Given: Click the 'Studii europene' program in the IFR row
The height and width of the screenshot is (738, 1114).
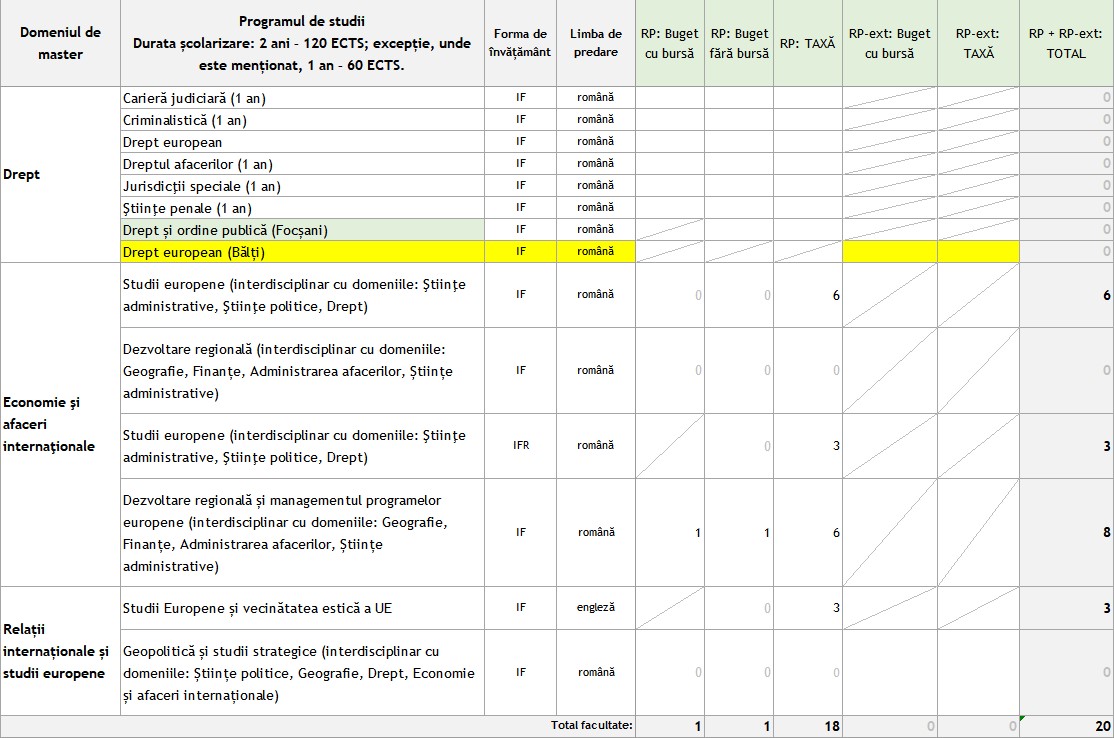Looking at the screenshot, I should (303, 446).
